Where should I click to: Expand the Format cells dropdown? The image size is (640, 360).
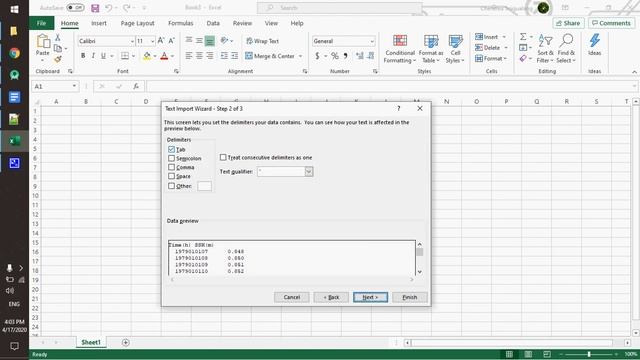click(505, 58)
